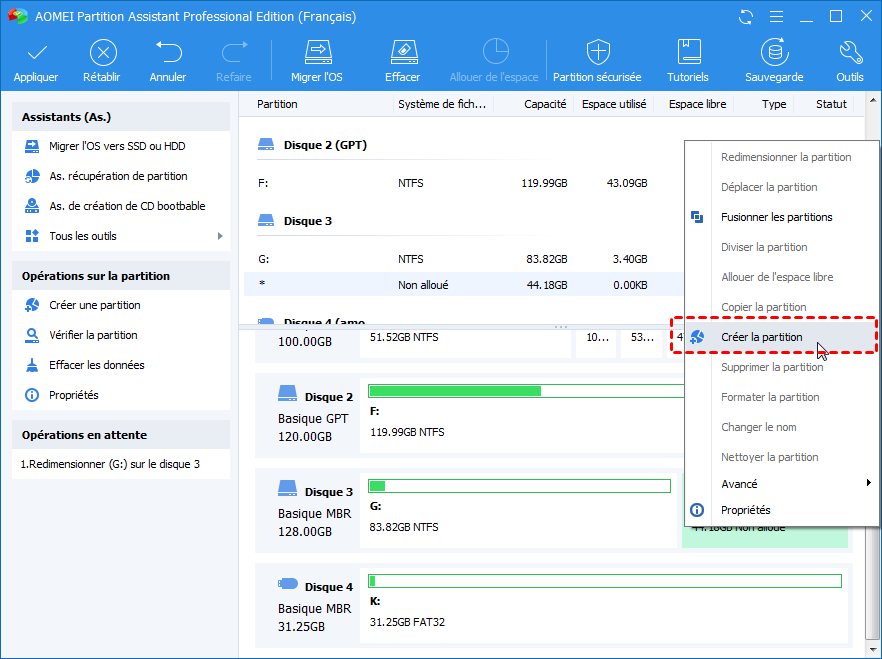The width and height of the screenshot is (882, 659).
Task: Select the Effacer disk wipe icon
Action: coord(402,53)
